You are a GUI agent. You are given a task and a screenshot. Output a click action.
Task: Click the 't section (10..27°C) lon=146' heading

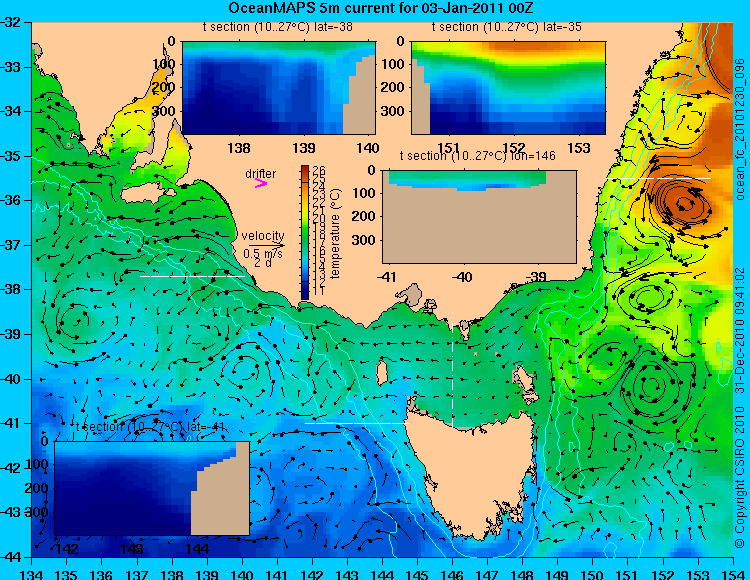[477, 156]
